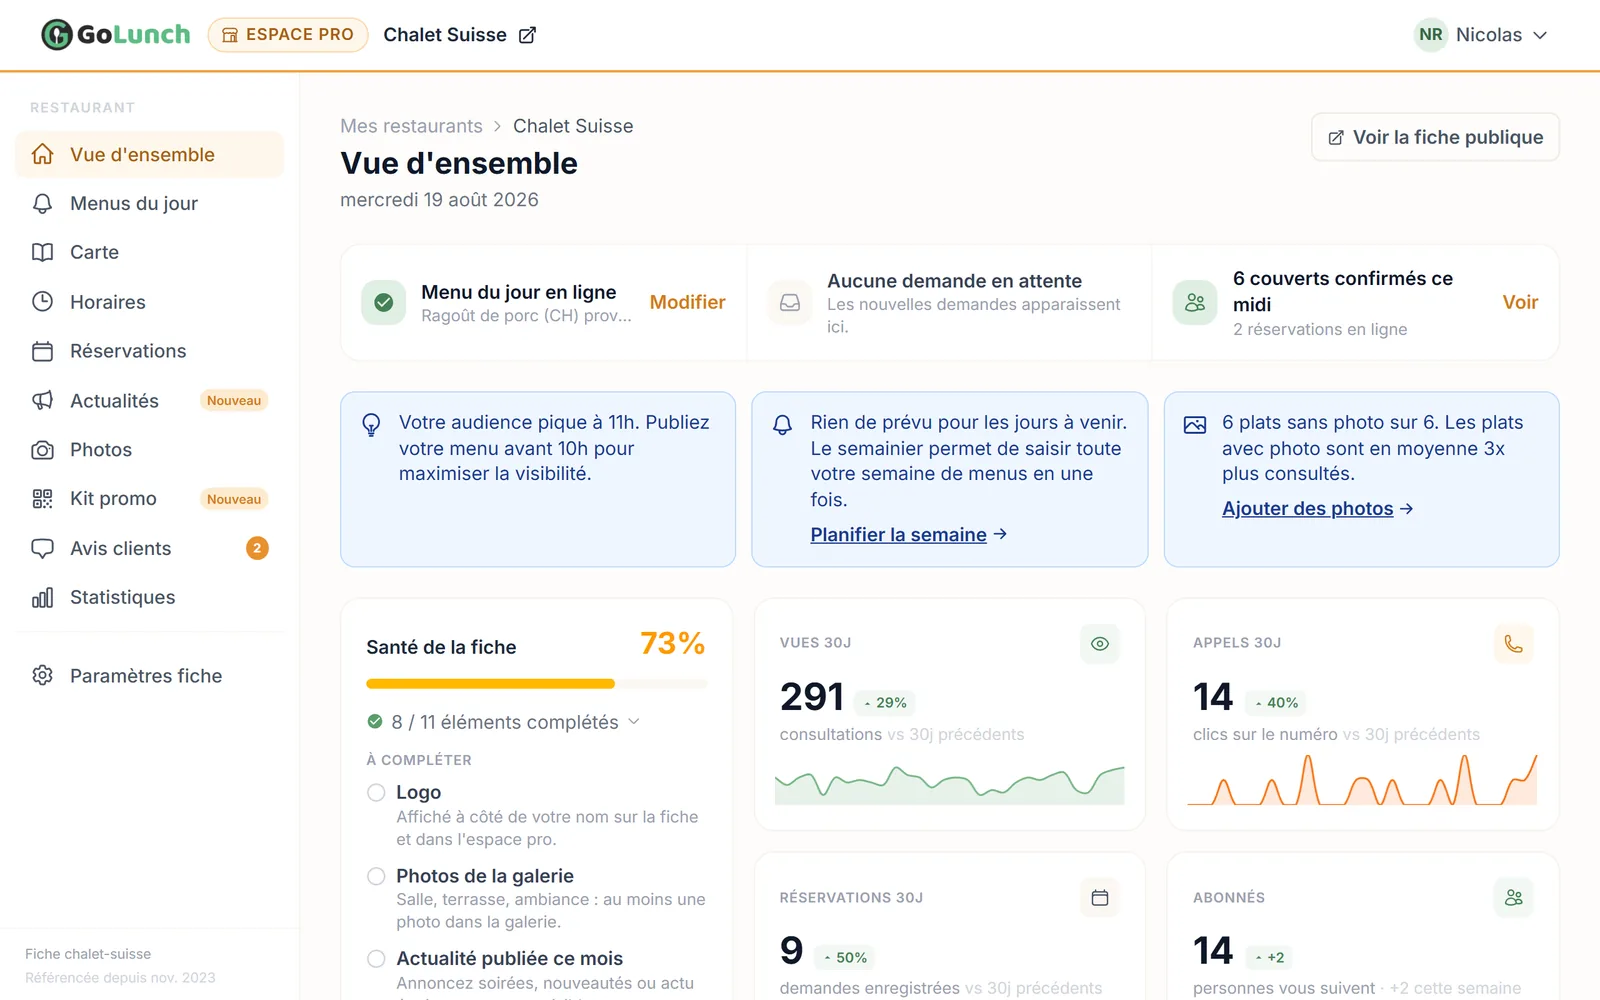This screenshot has width=1600, height=1000.
Task: Select the Actualité publiée ce mois circle
Action: click(376, 959)
